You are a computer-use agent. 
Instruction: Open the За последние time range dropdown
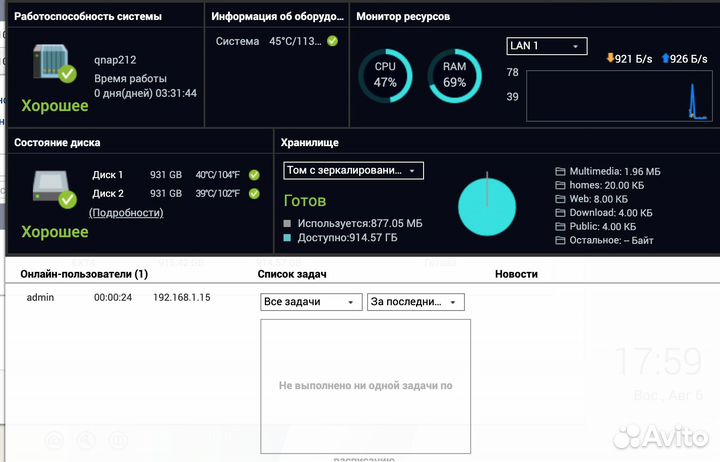[x=416, y=302]
